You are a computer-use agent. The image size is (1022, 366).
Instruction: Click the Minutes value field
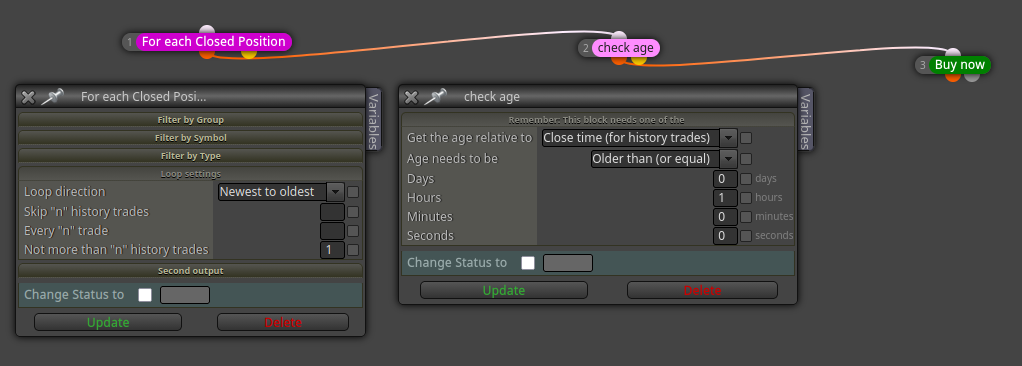[x=725, y=216]
